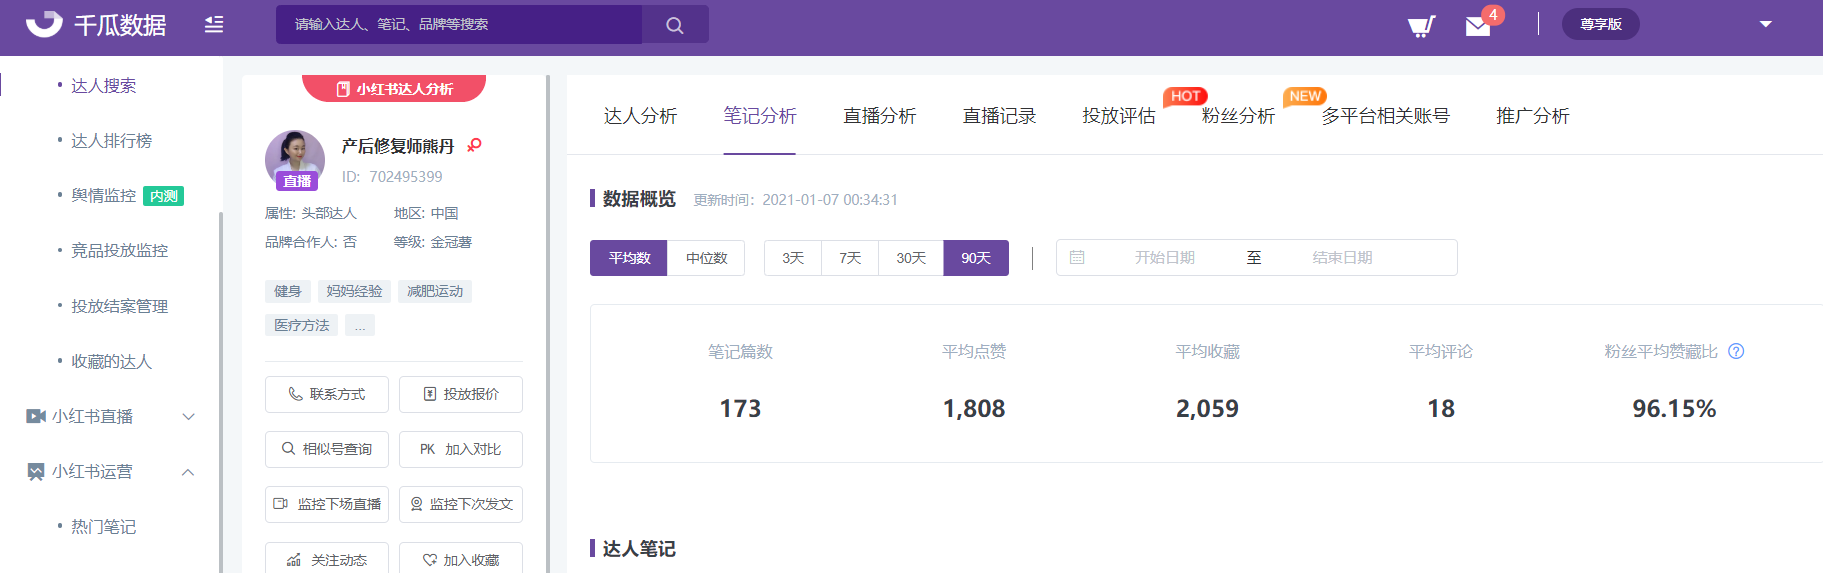This screenshot has width=1823, height=573.
Task: Click the Xiaohongshu link icon beside influencer name
Action: tap(474, 145)
